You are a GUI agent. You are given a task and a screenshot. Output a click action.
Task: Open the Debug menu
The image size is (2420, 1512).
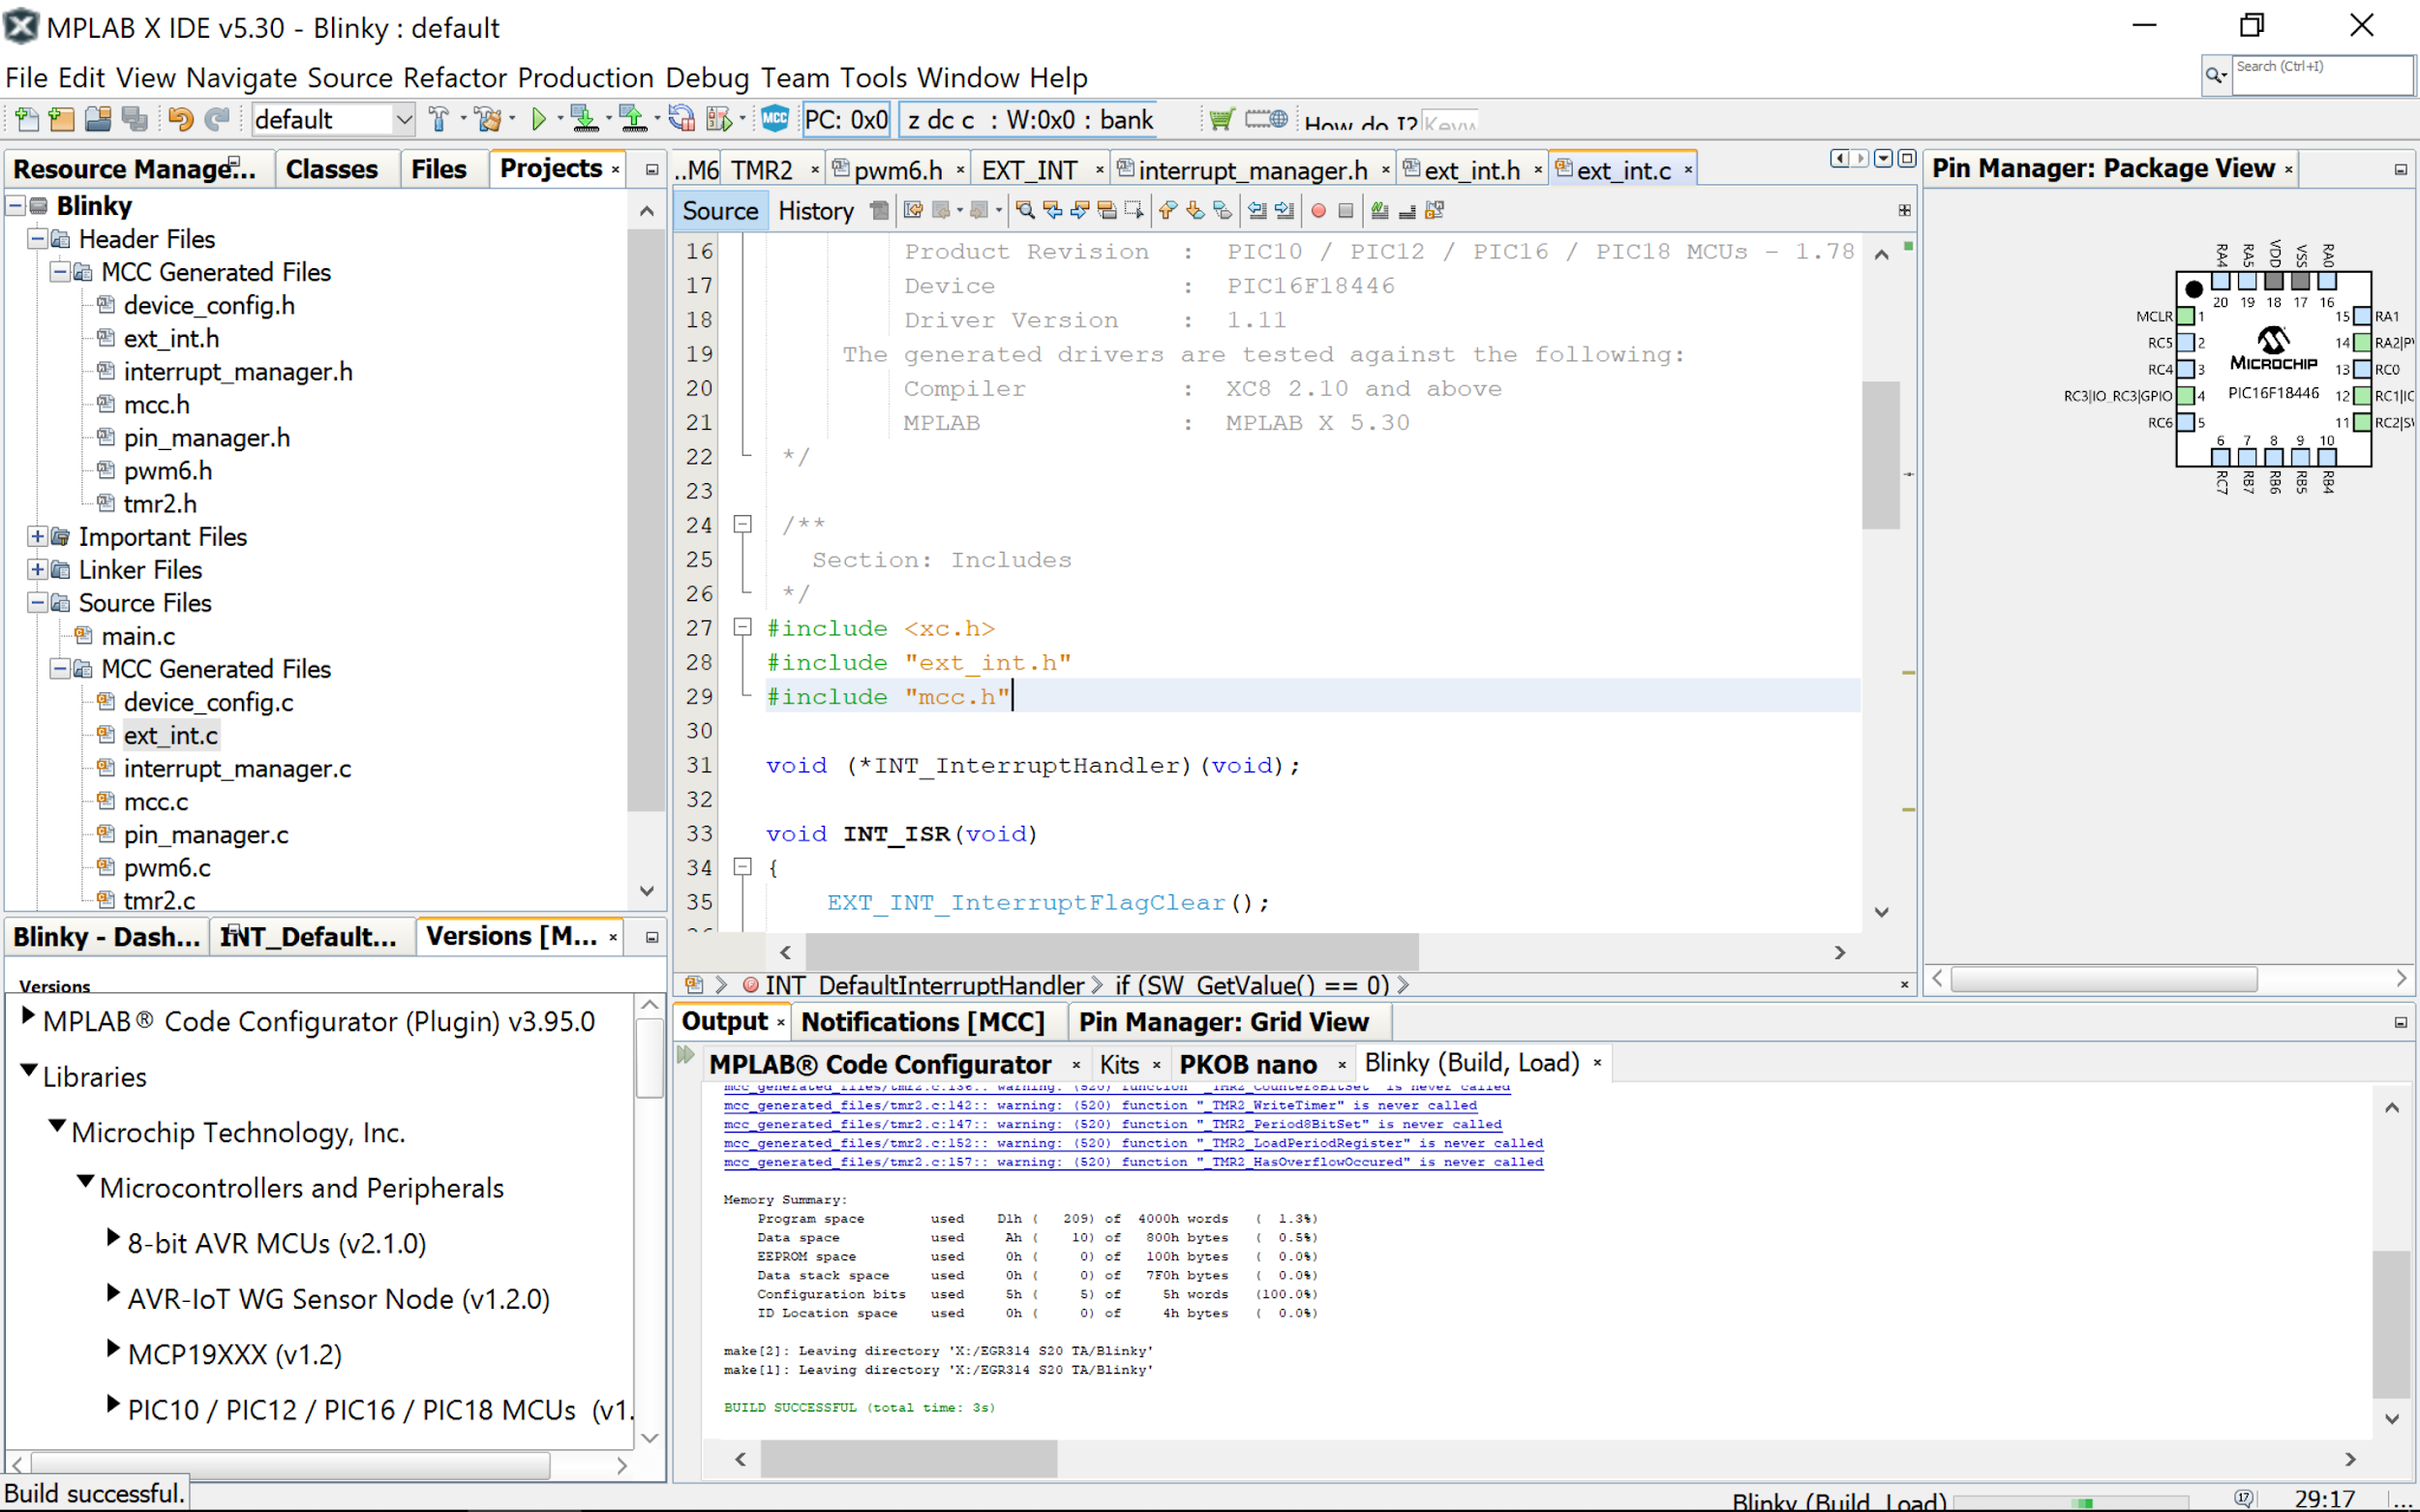click(707, 78)
